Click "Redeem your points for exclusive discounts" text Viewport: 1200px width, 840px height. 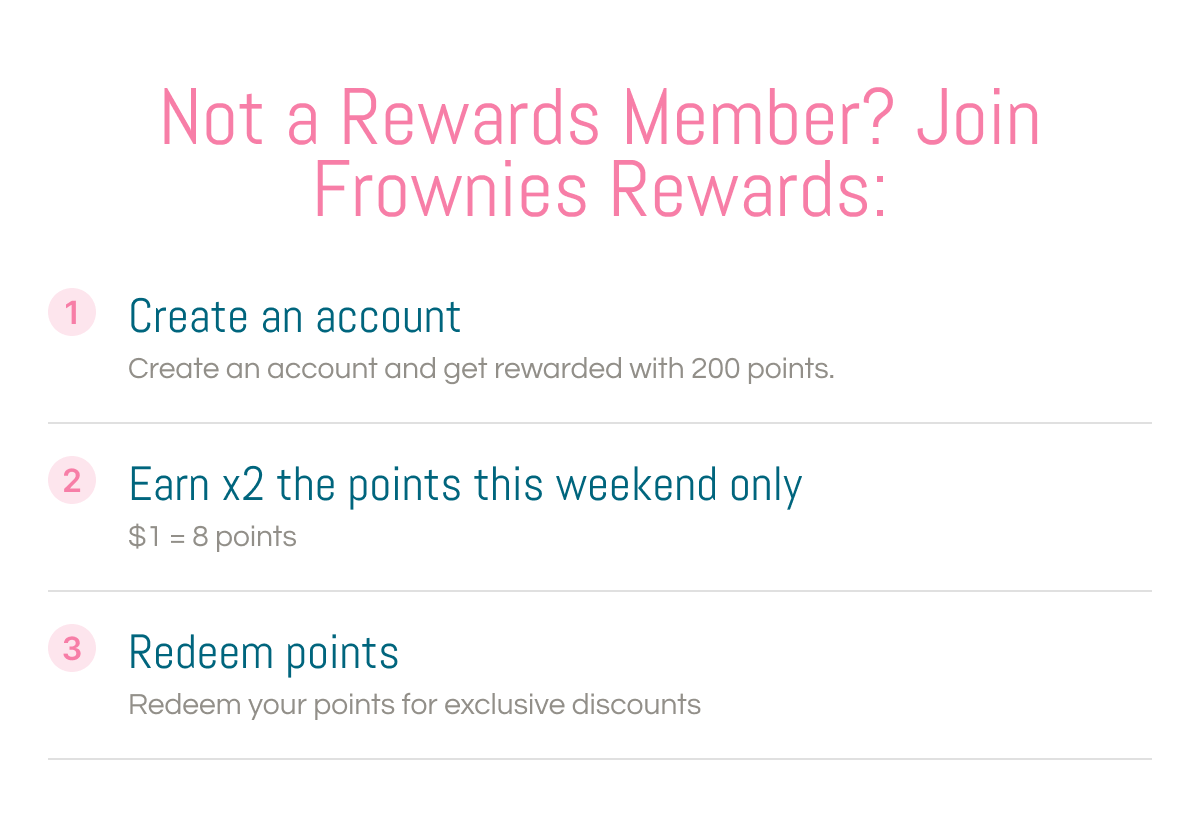[x=415, y=705]
